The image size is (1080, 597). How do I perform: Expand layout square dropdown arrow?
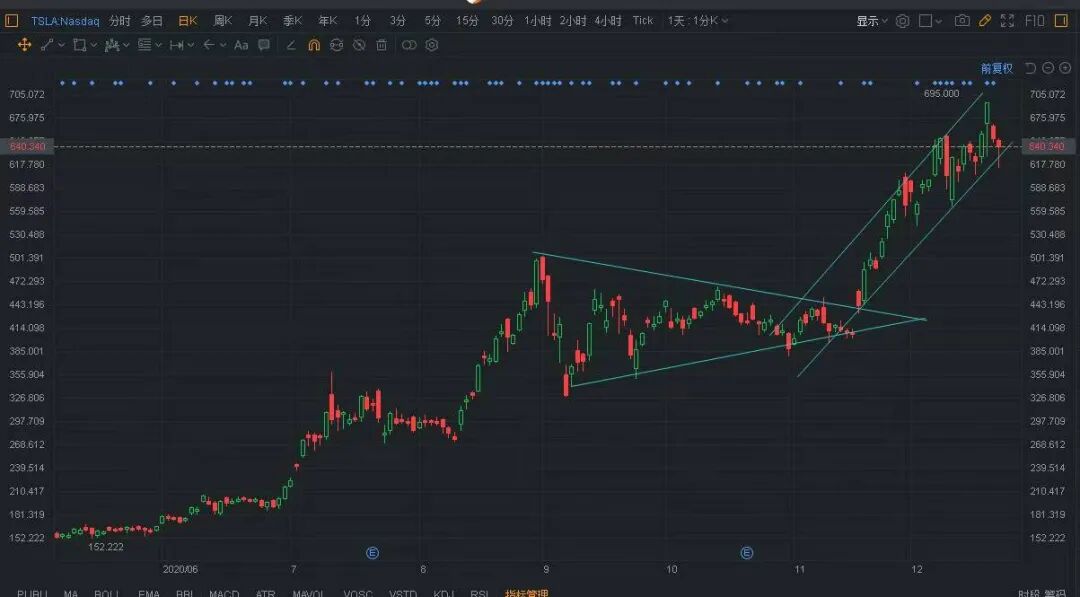(x=939, y=21)
